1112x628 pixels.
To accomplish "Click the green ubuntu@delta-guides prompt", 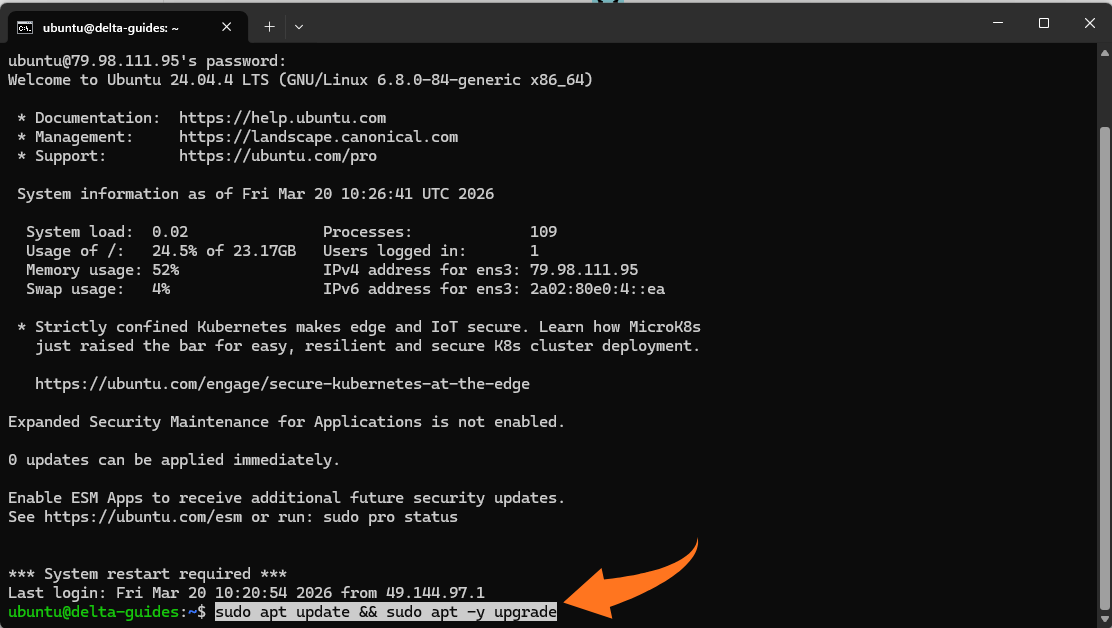I will pyautogui.click(x=95, y=612).
